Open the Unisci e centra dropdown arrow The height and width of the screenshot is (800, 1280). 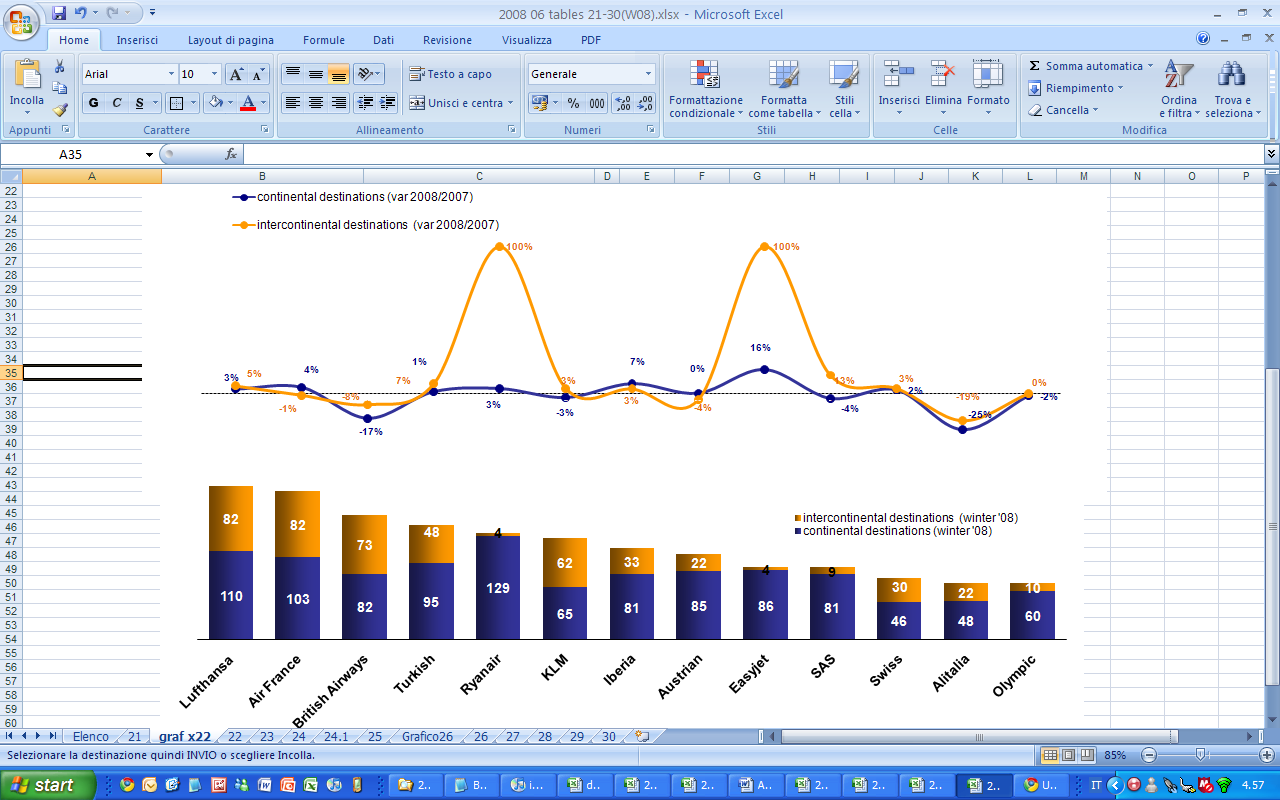pyautogui.click(x=510, y=103)
